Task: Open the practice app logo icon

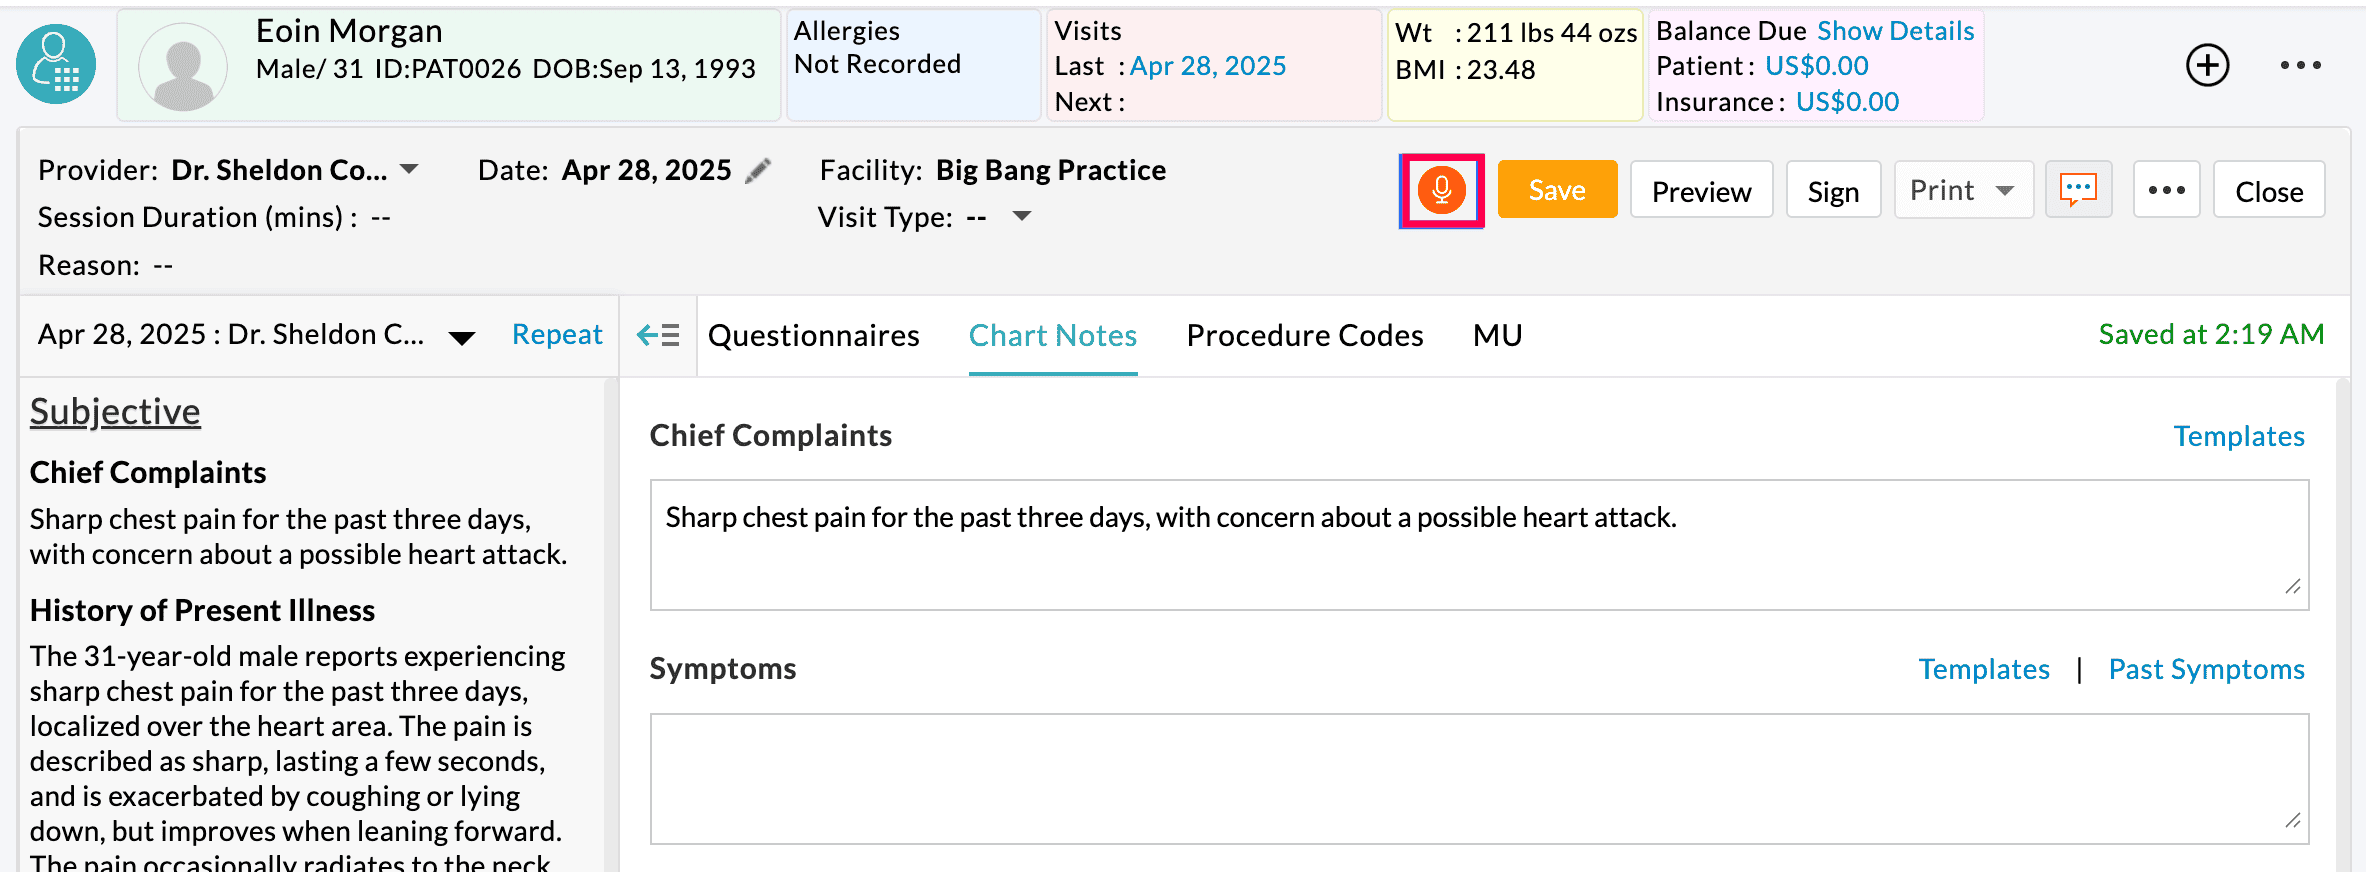Action: coord(56,65)
